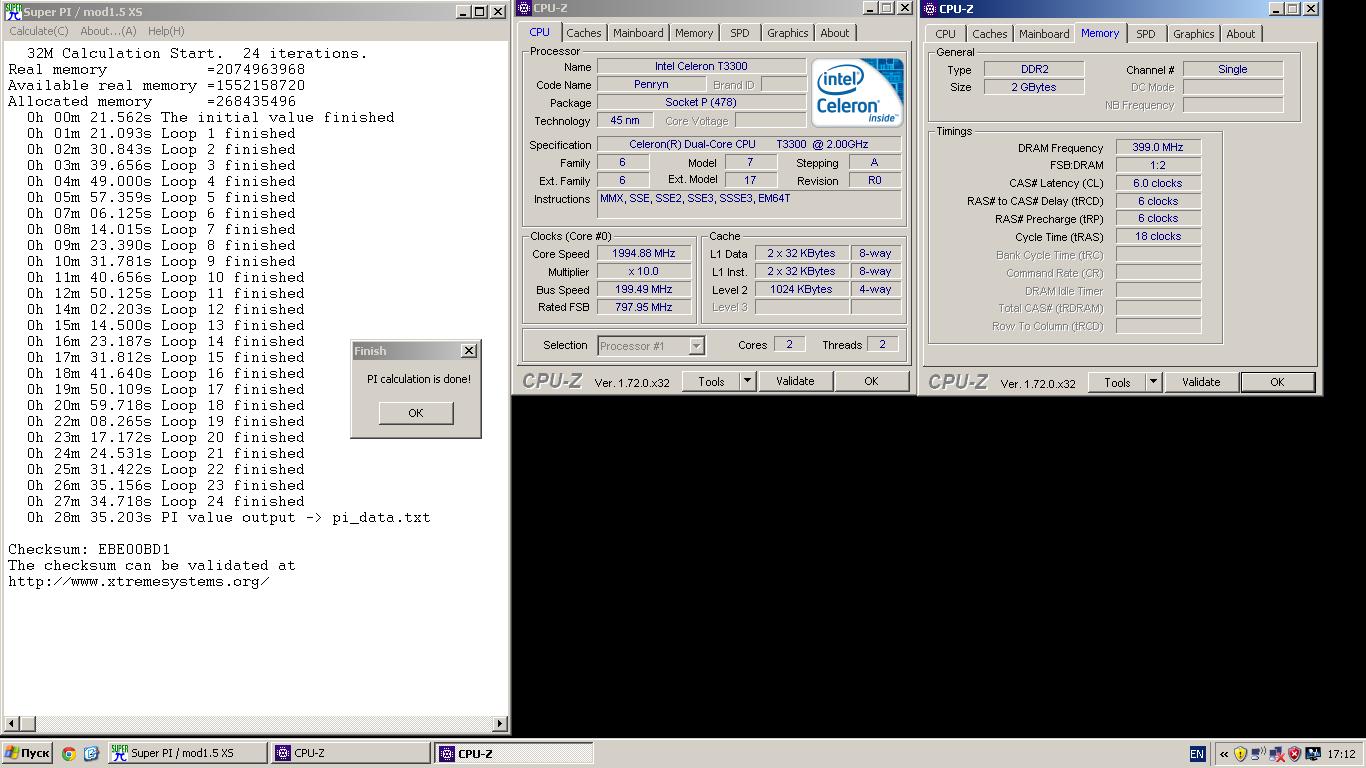The width and height of the screenshot is (1366, 768).
Task: Click the Bus Speed 199.49 MHz value
Action: pos(644,290)
